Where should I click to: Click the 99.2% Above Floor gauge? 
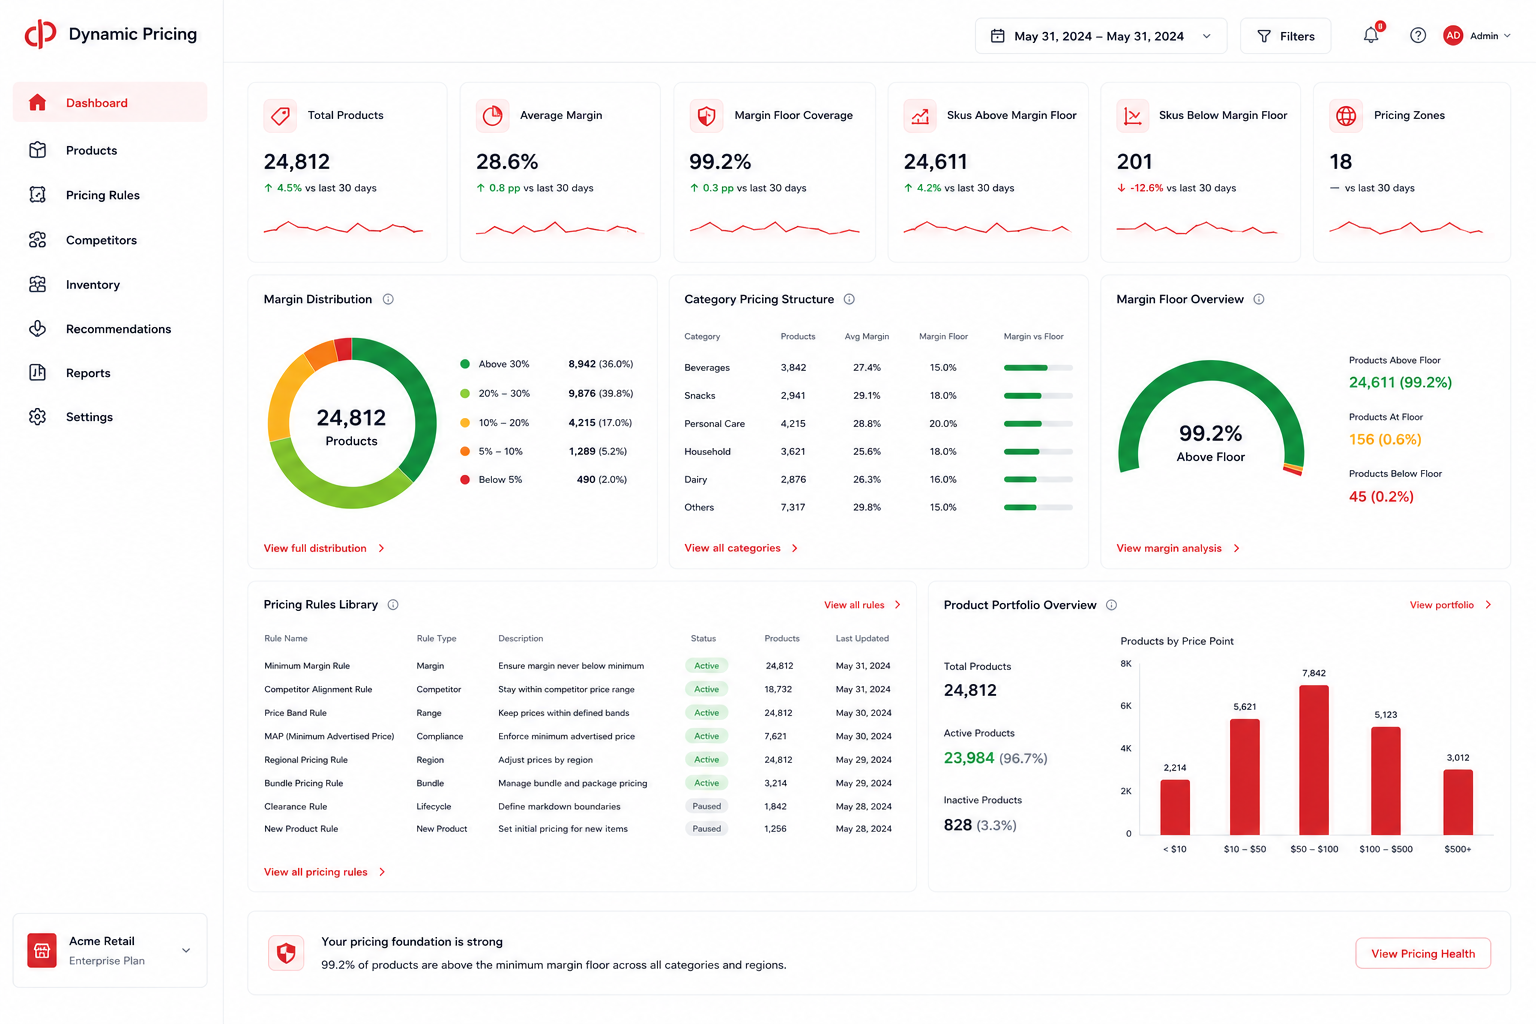click(x=1211, y=418)
